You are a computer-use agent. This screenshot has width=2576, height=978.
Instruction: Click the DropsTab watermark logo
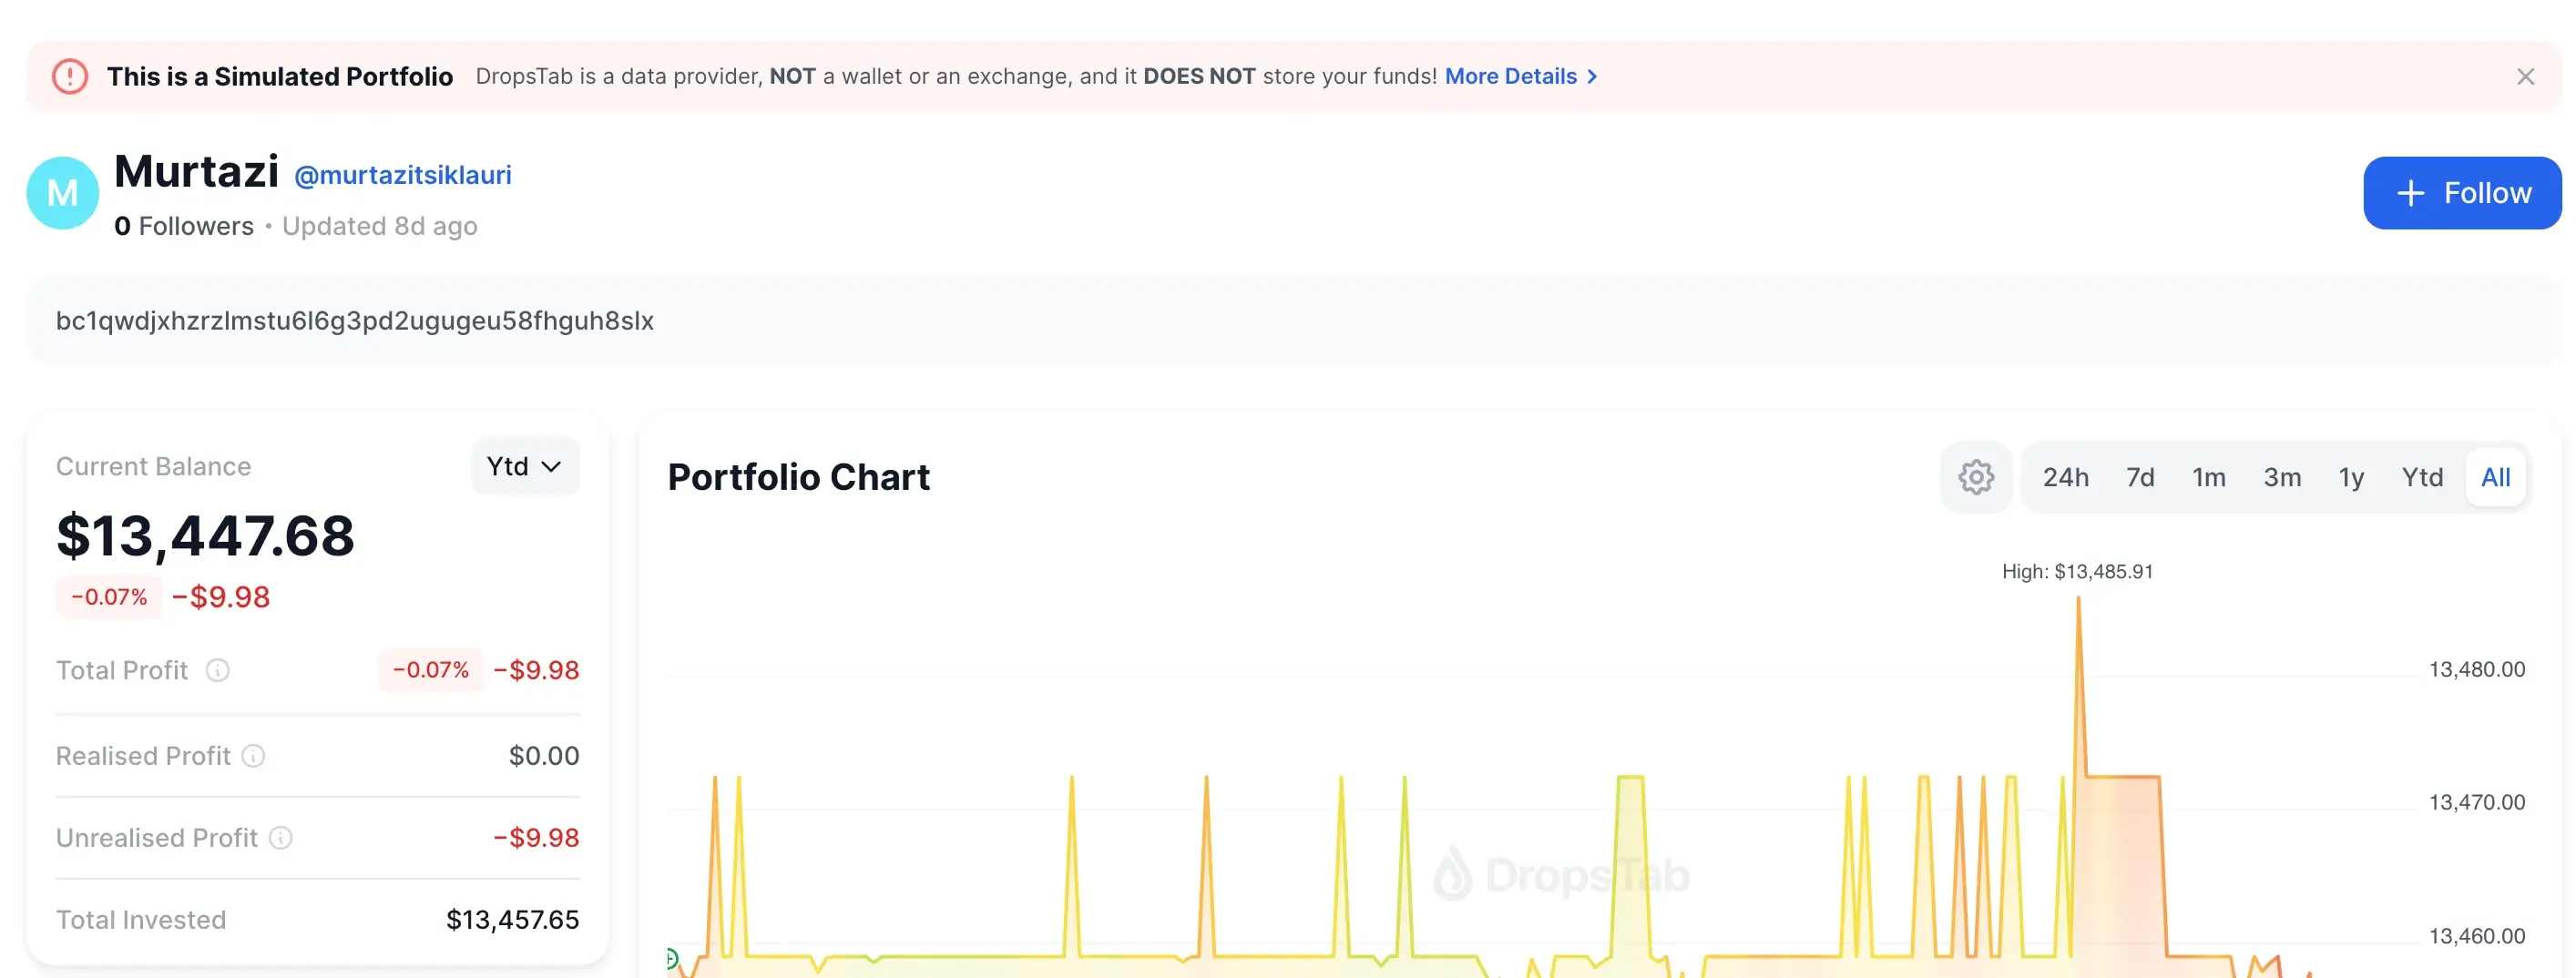[1452, 873]
